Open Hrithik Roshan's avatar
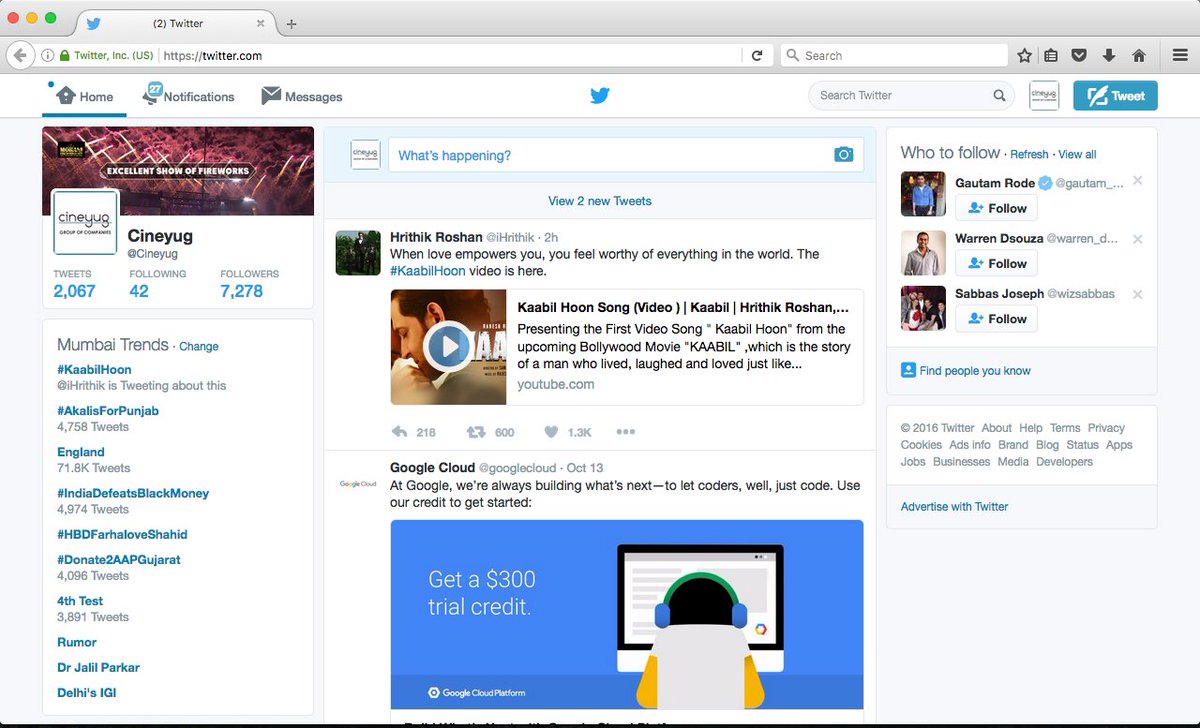The height and width of the screenshot is (728, 1200). coord(358,253)
